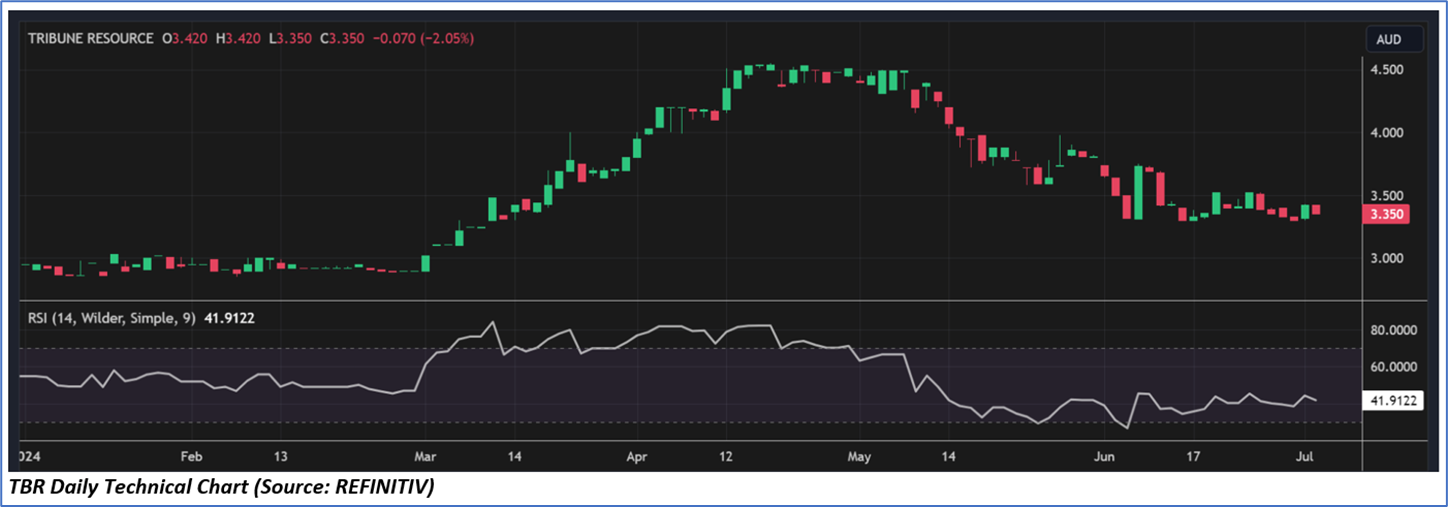Click the 60.0000 RSI axis label

1394,367
